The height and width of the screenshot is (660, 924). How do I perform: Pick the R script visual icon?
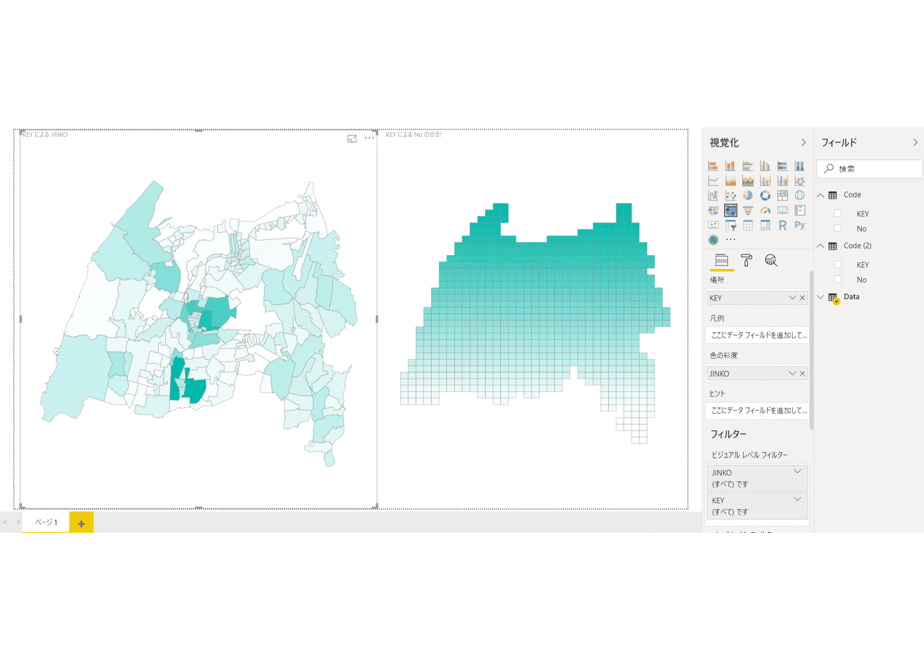pos(783,225)
